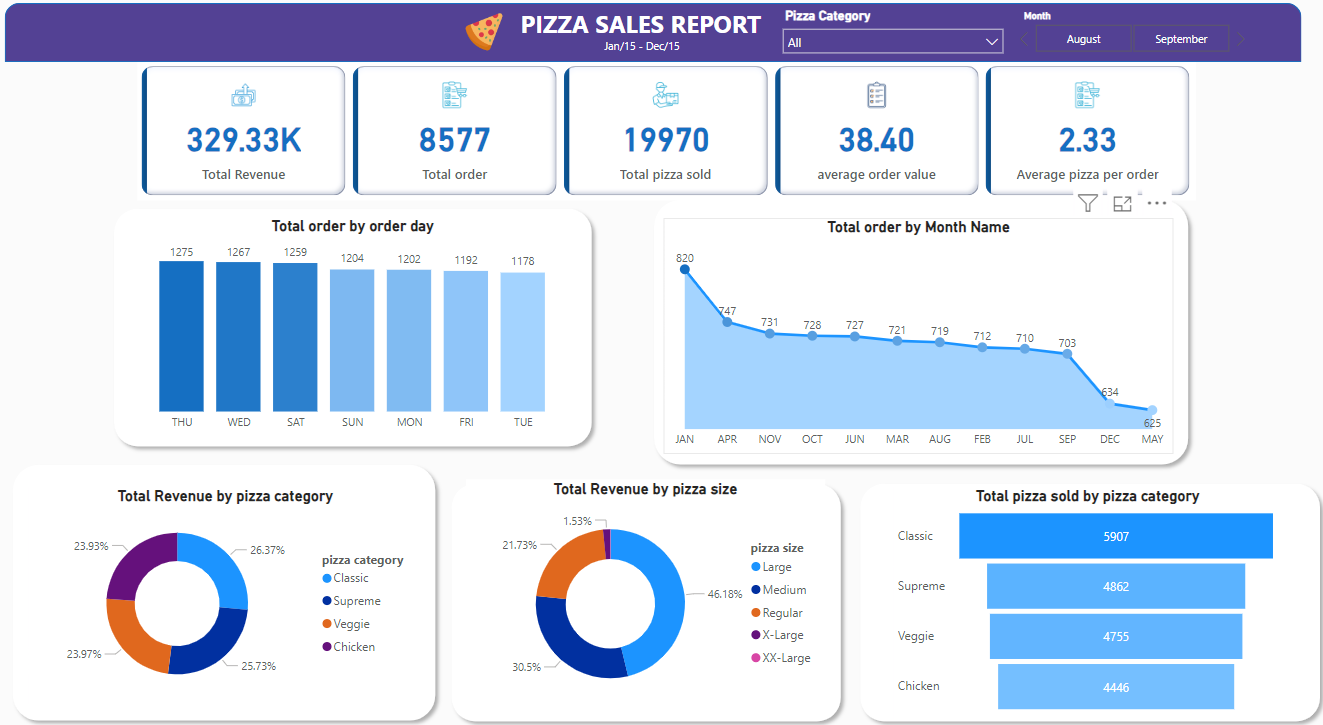Click the JAN data point showing 820
The image size is (1323, 725).
click(x=685, y=269)
